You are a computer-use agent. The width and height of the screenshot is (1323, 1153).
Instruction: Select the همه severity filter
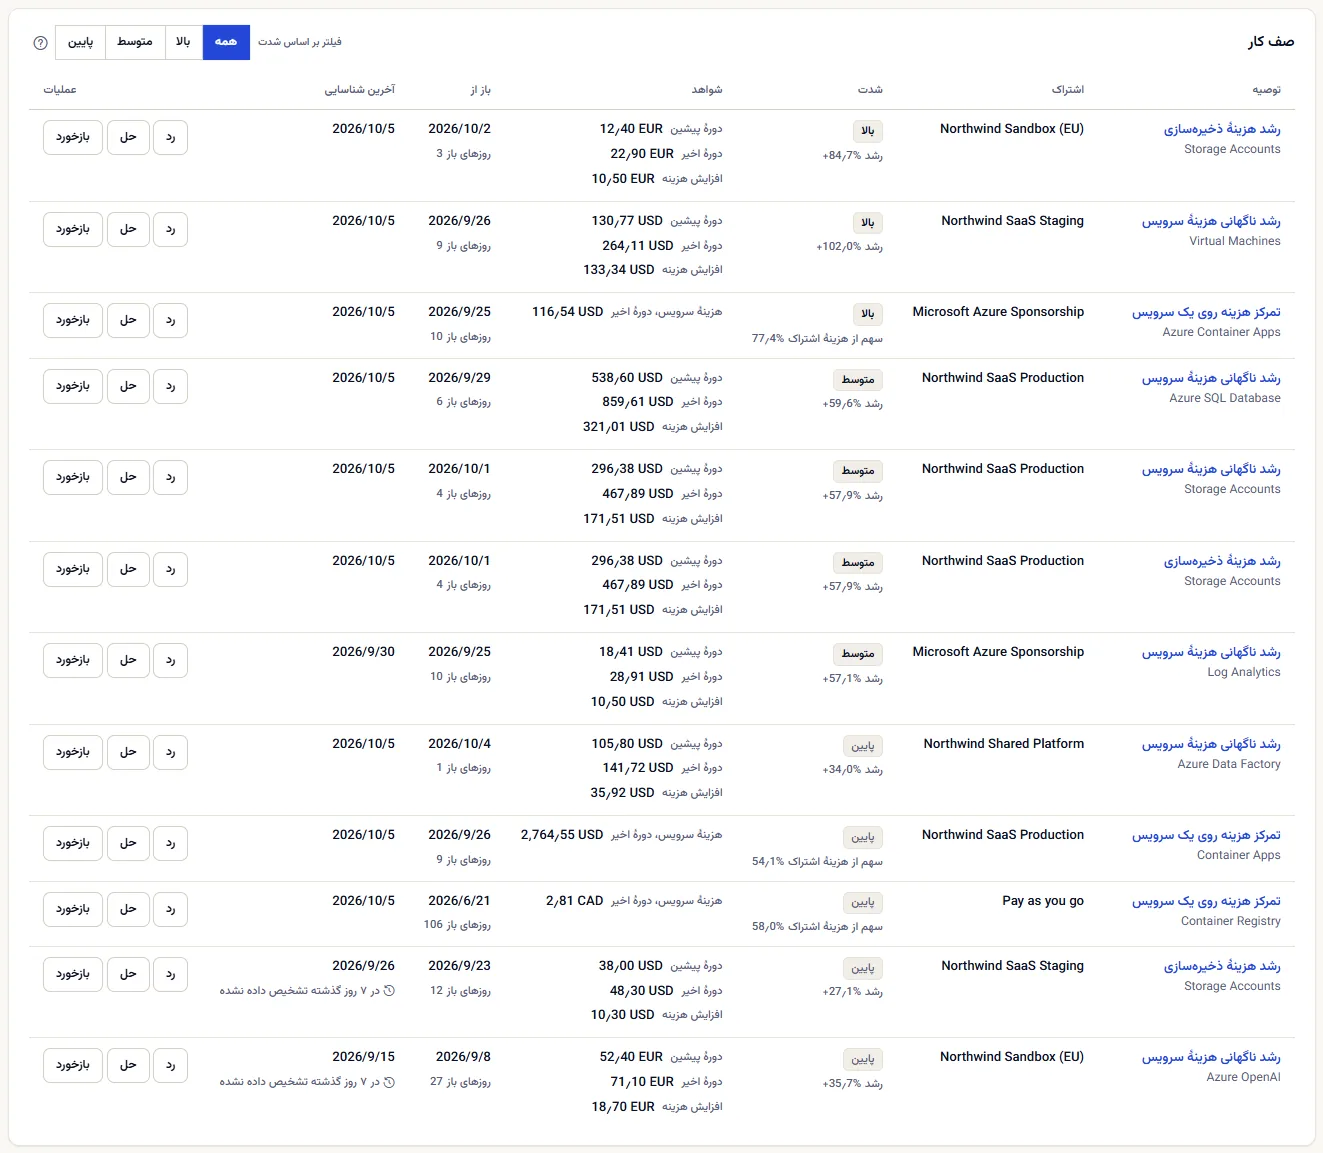(x=226, y=42)
